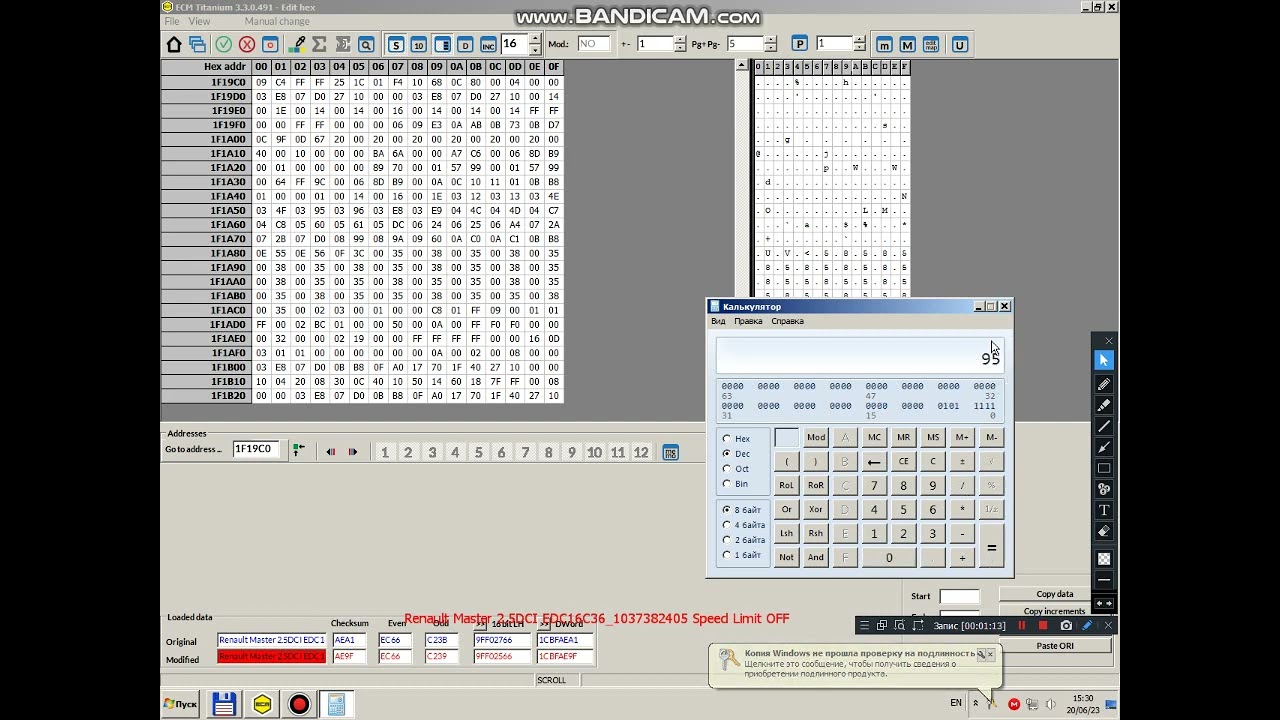Click the Calculator icon on the taskbar
This screenshot has height=720, width=1280.
pos(336,704)
